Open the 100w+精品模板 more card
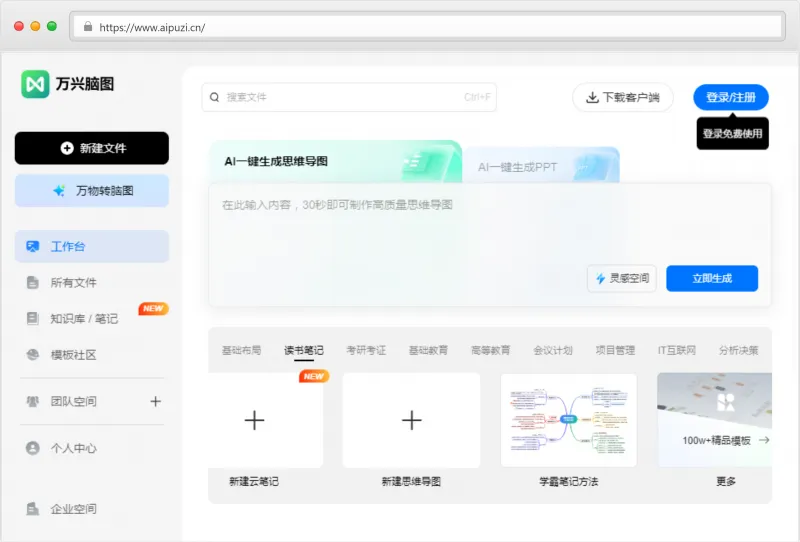The width and height of the screenshot is (800, 542). pos(714,420)
